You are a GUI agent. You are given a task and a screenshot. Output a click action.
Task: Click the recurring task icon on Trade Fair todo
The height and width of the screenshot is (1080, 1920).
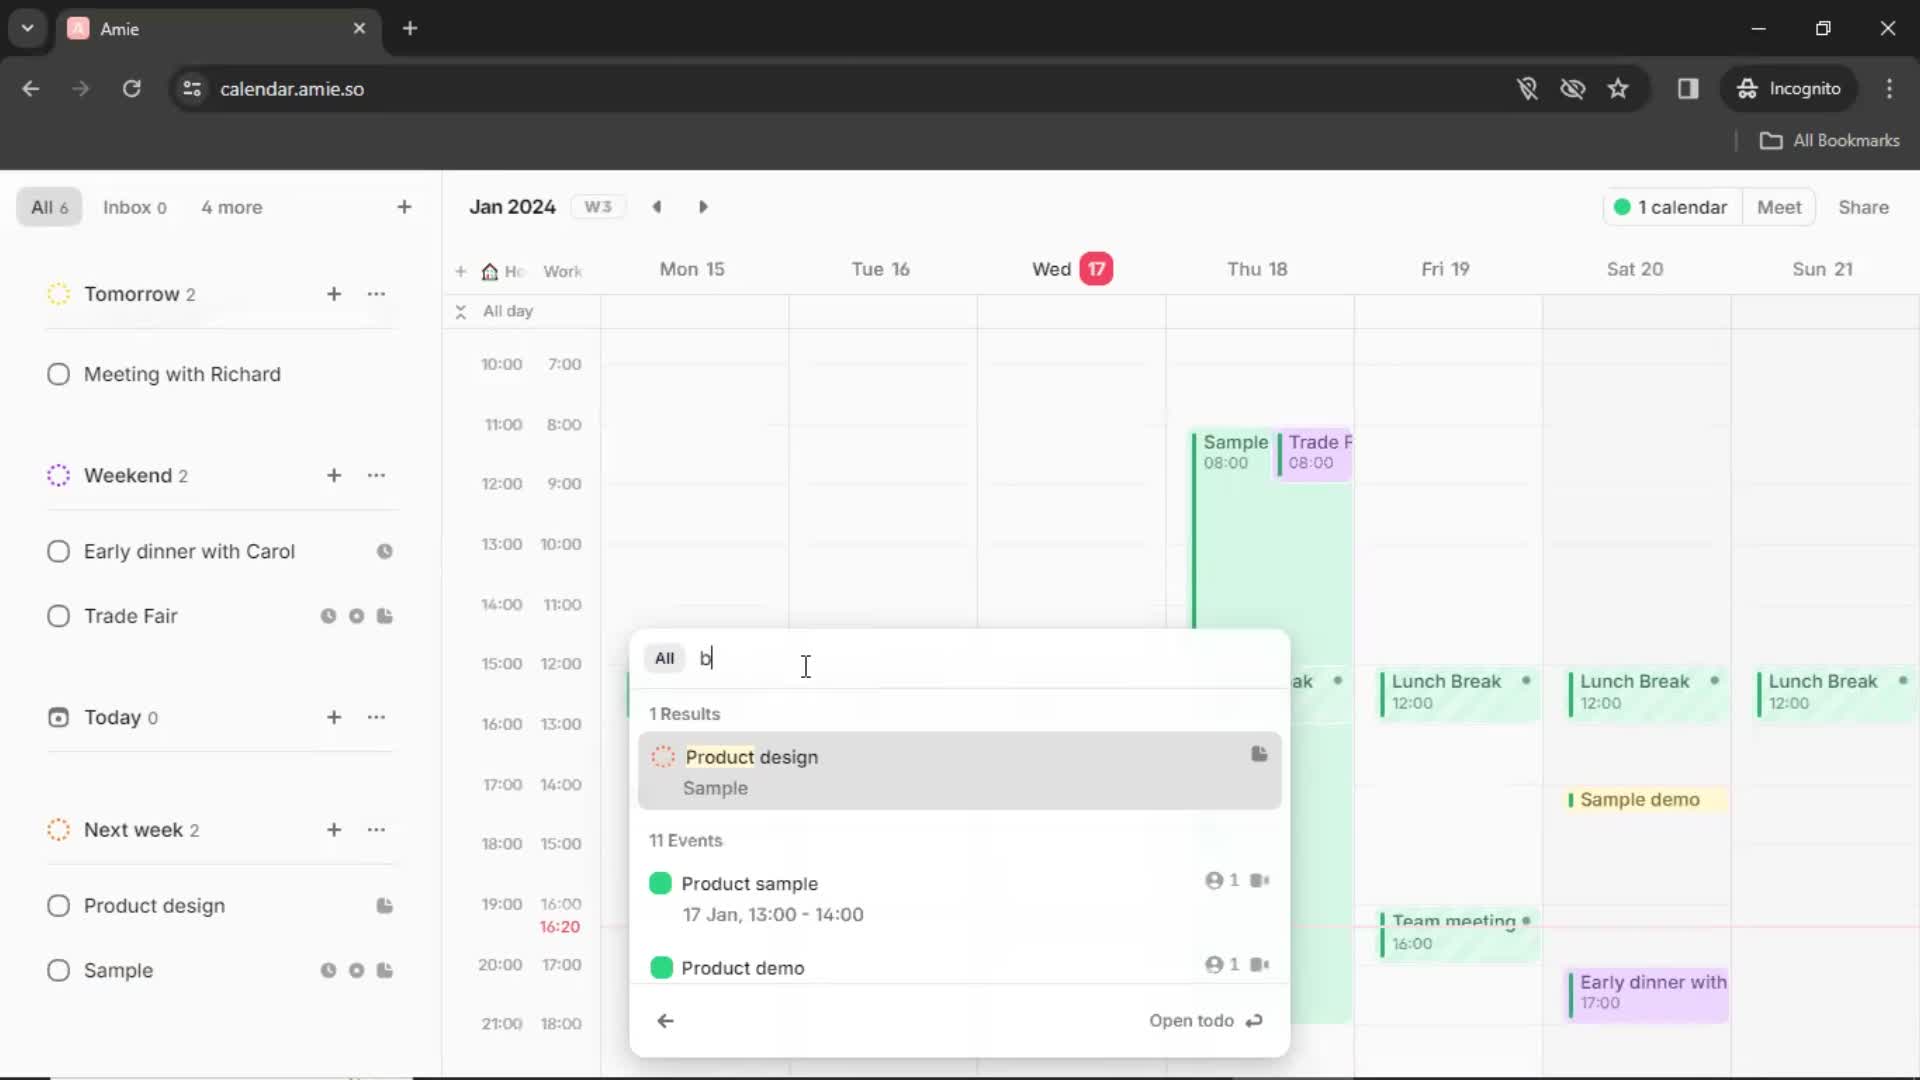pyautogui.click(x=356, y=616)
